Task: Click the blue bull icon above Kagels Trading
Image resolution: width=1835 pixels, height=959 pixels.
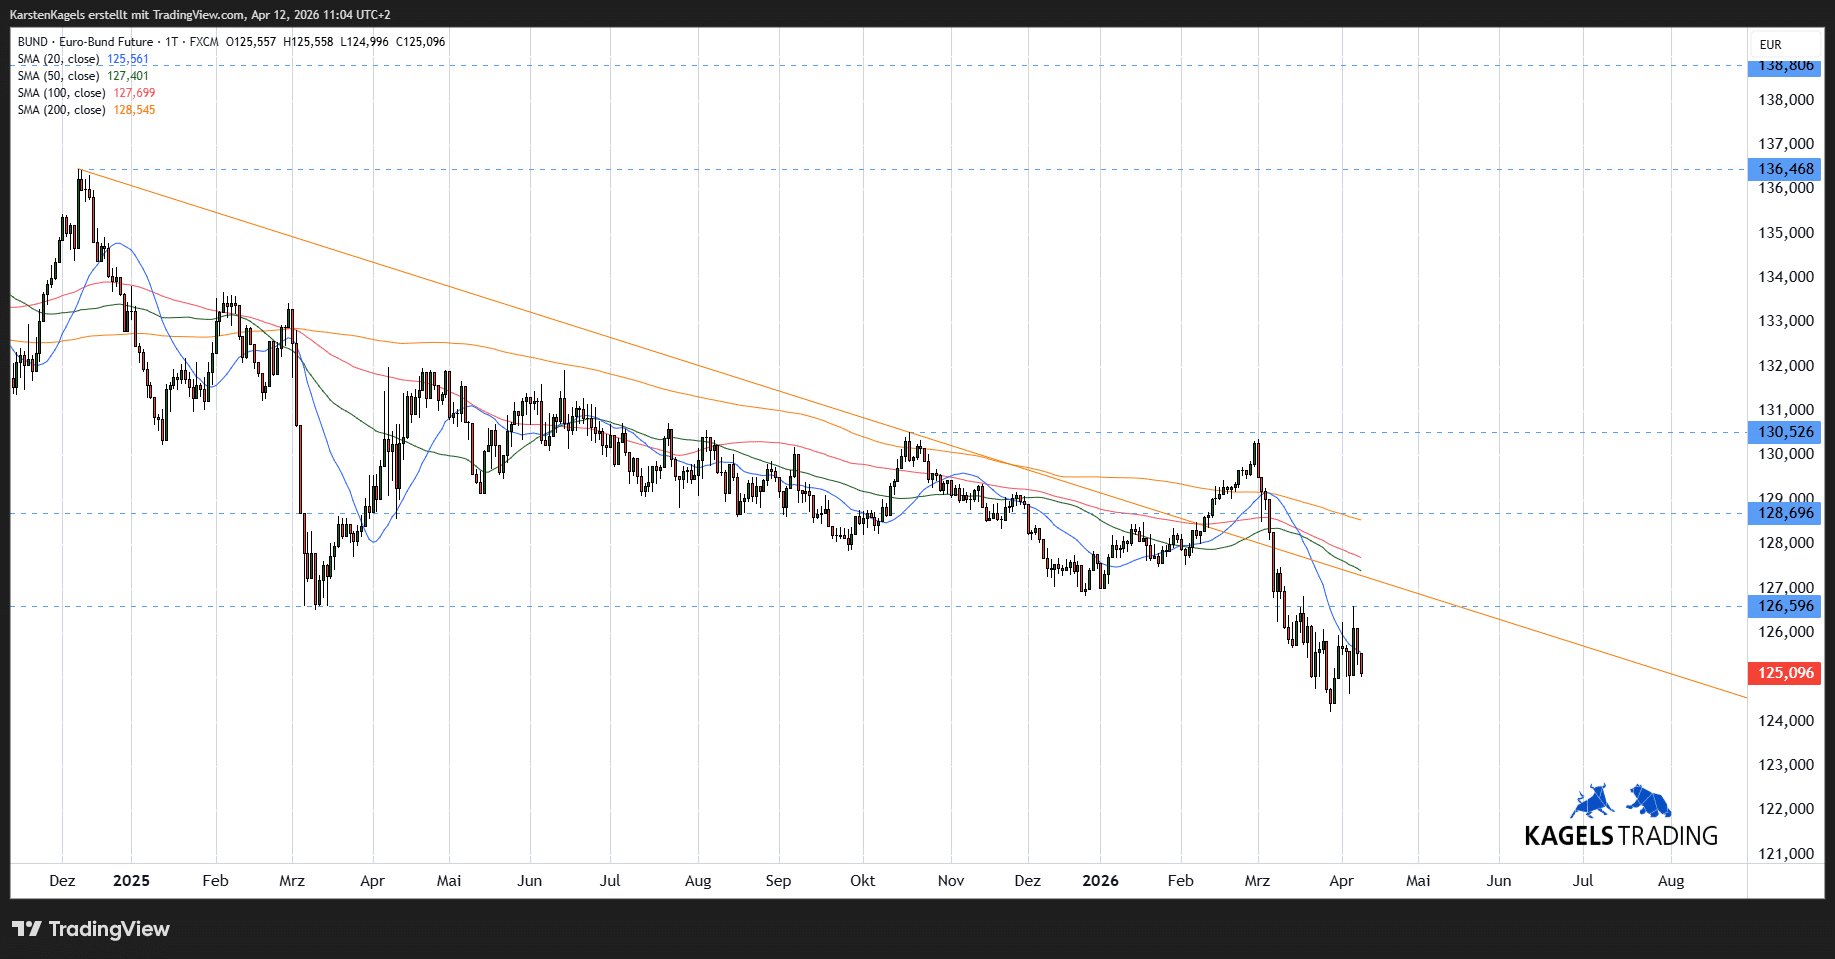Action: 1592,802
